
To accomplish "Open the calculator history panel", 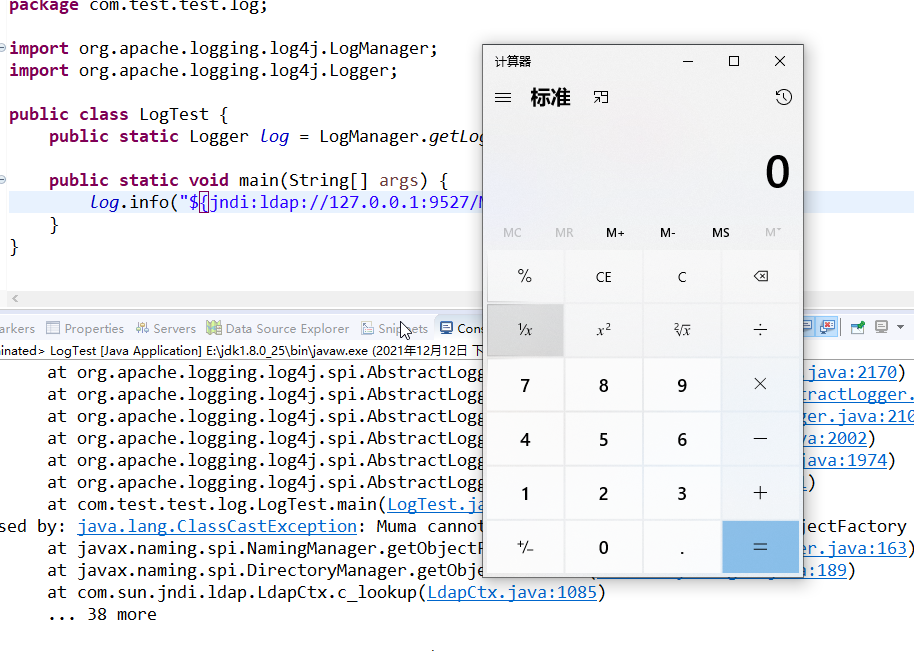I will coord(783,97).
